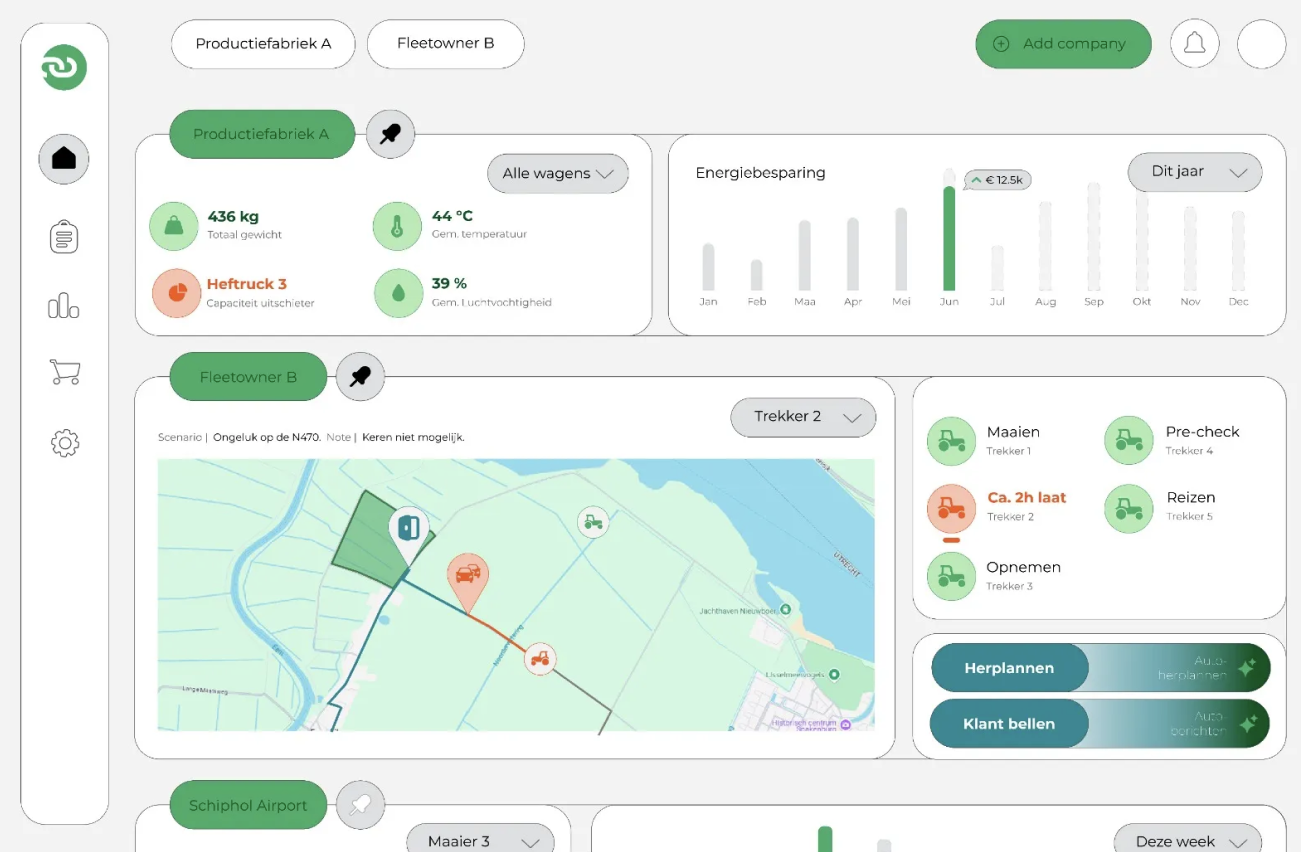This screenshot has width=1301, height=852.
Task: Select the Jun bar in energy chart
Action: click(x=949, y=238)
